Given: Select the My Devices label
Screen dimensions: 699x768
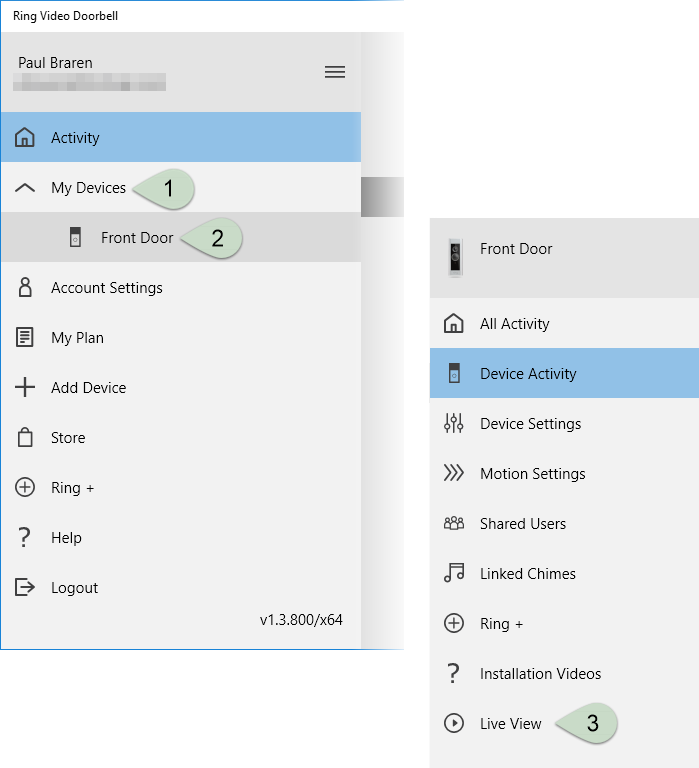Looking at the screenshot, I should click(88, 188).
